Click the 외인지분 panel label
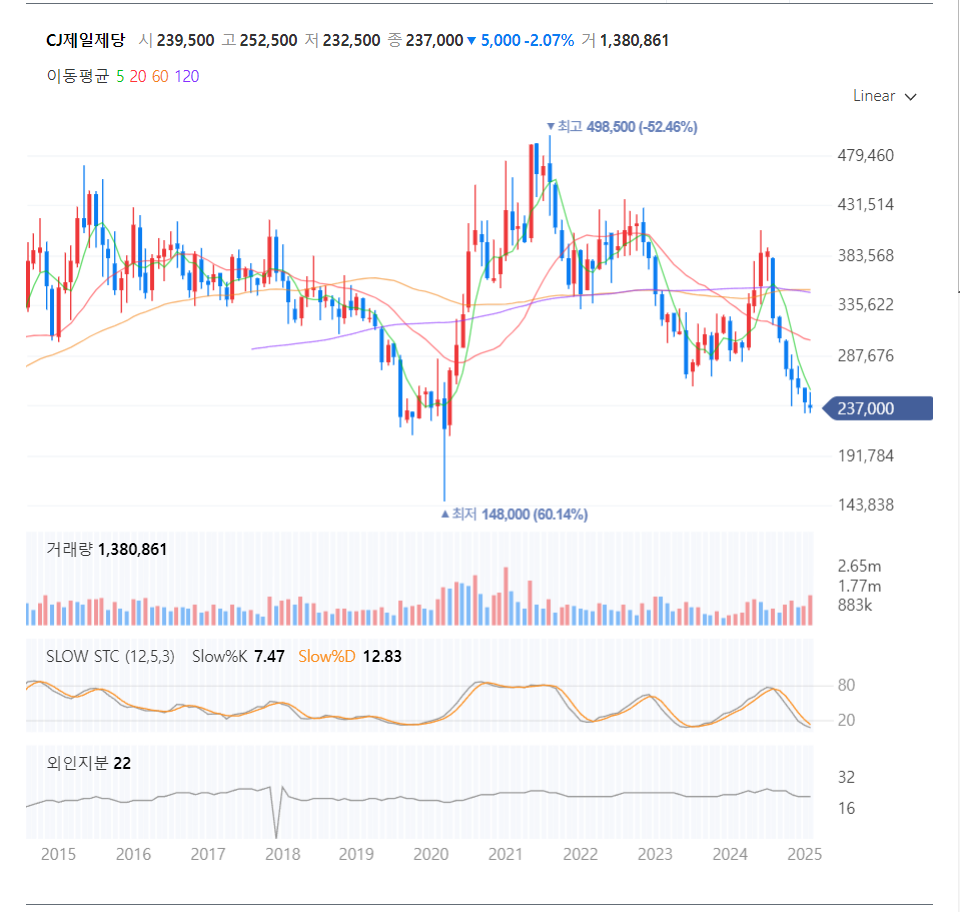The height and width of the screenshot is (912, 960). coord(77,763)
